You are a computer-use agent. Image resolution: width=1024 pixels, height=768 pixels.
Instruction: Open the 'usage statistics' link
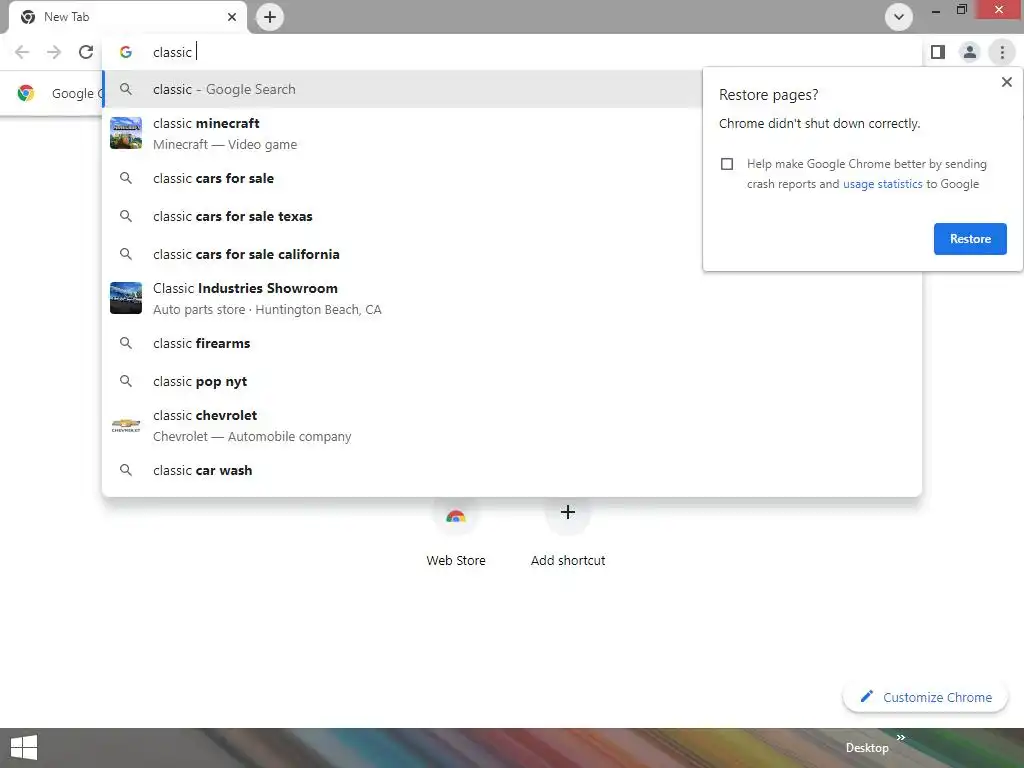click(x=882, y=184)
